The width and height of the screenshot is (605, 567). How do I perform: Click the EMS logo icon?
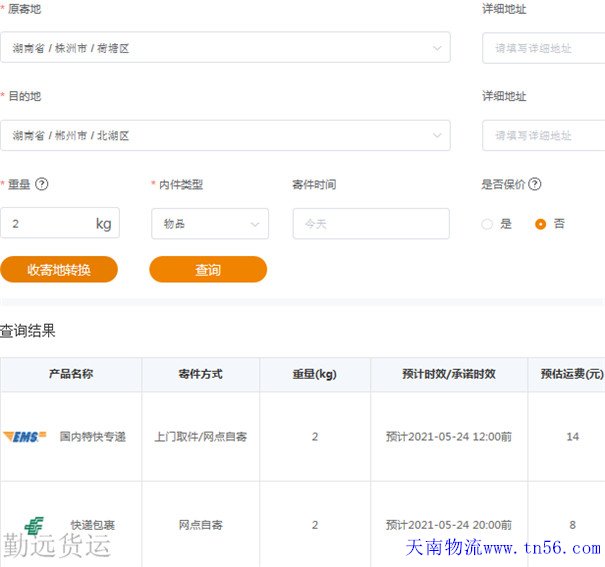pos(25,437)
